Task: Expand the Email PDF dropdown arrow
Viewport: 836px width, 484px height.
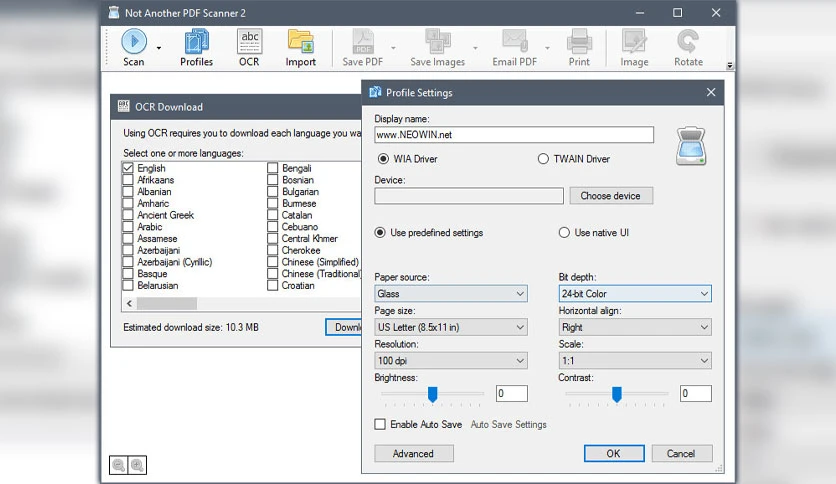Action: pos(547,48)
